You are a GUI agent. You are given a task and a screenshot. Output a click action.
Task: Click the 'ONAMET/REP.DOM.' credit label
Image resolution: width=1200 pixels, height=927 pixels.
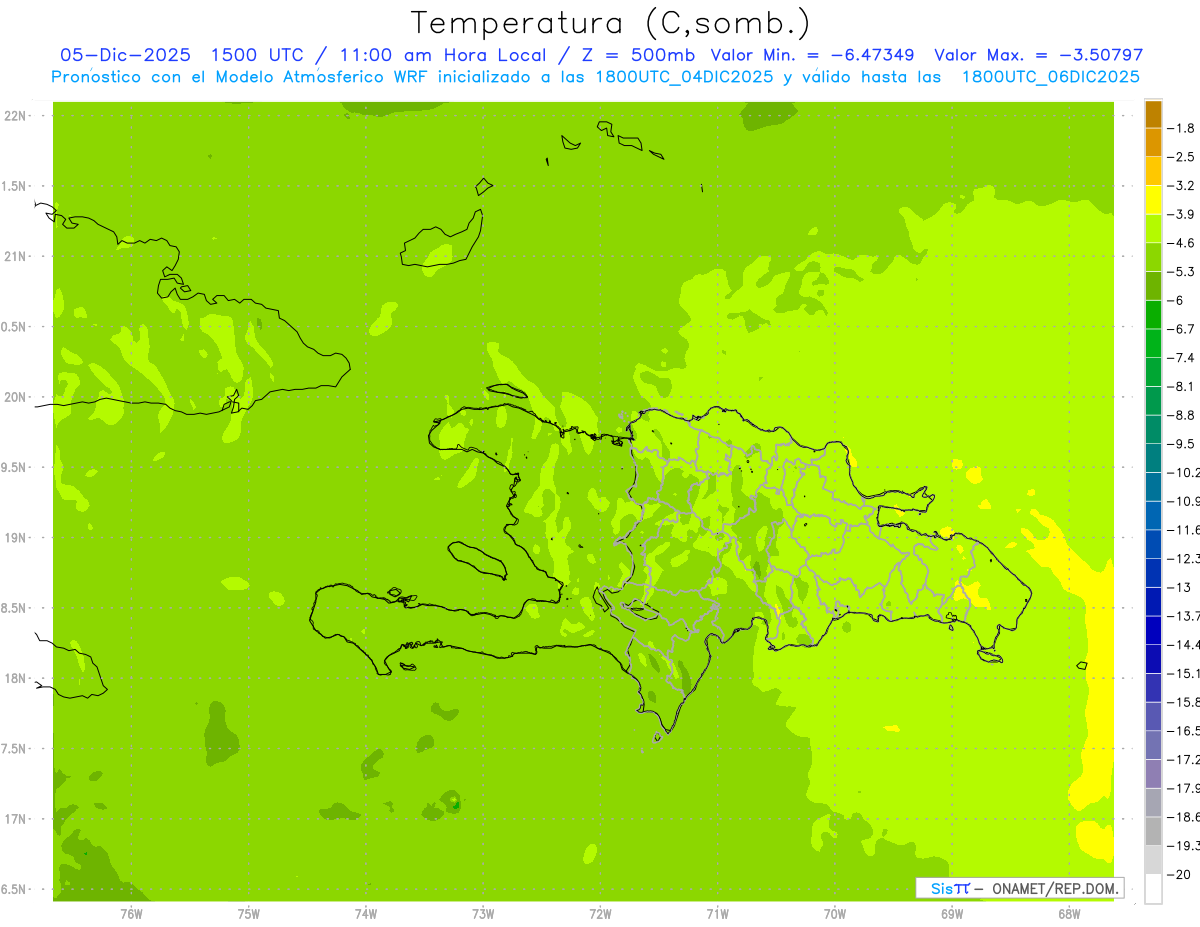coord(1056,888)
